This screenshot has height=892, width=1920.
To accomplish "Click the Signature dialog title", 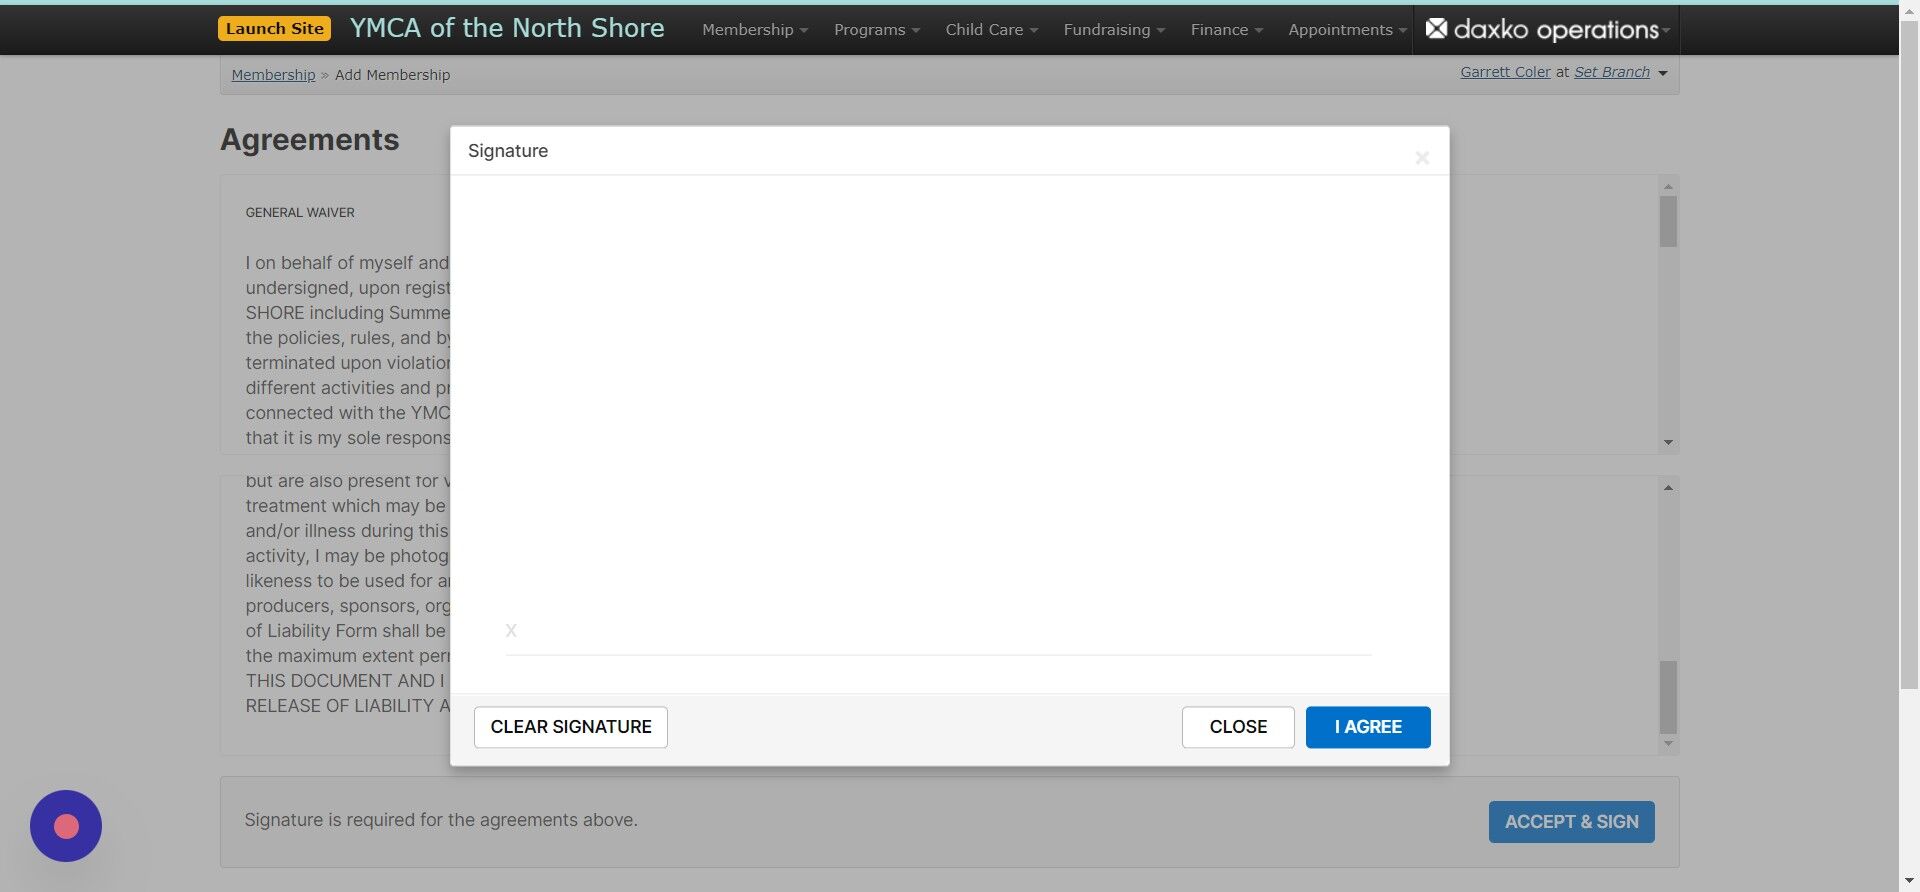I will (508, 151).
